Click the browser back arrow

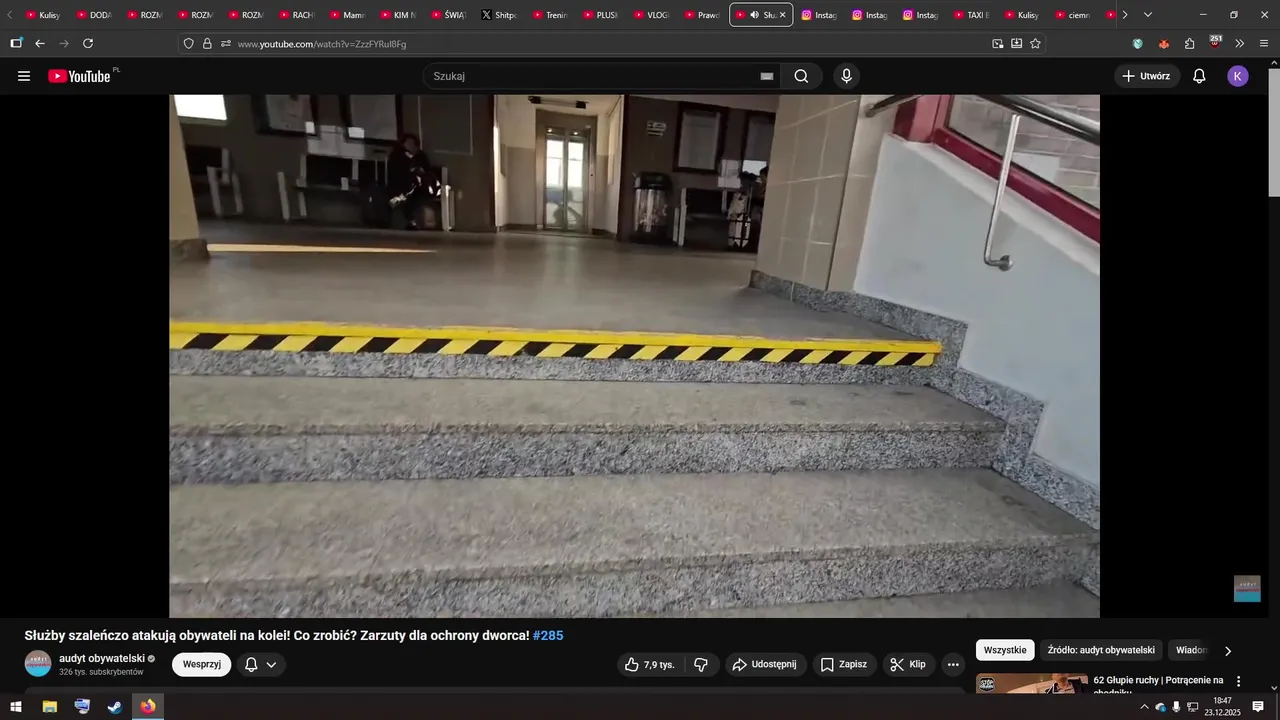tap(40, 43)
